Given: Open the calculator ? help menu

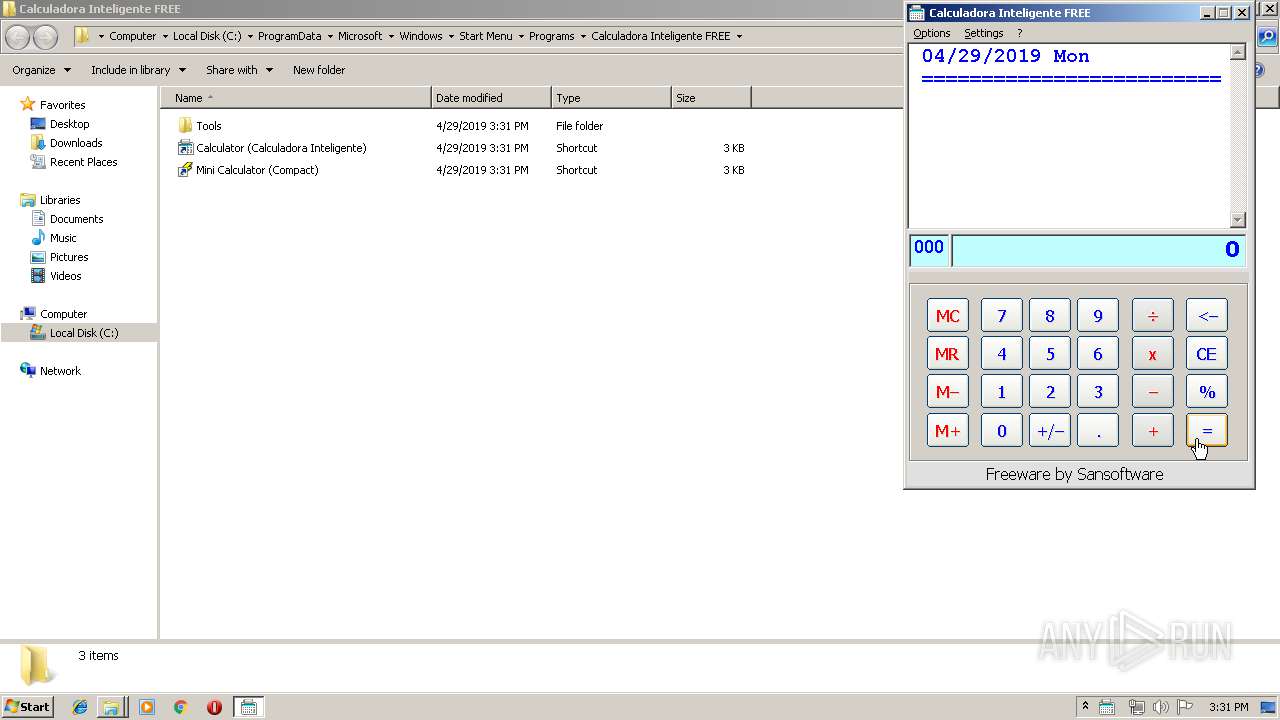Looking at the screenshot, I should point(1019,33).
